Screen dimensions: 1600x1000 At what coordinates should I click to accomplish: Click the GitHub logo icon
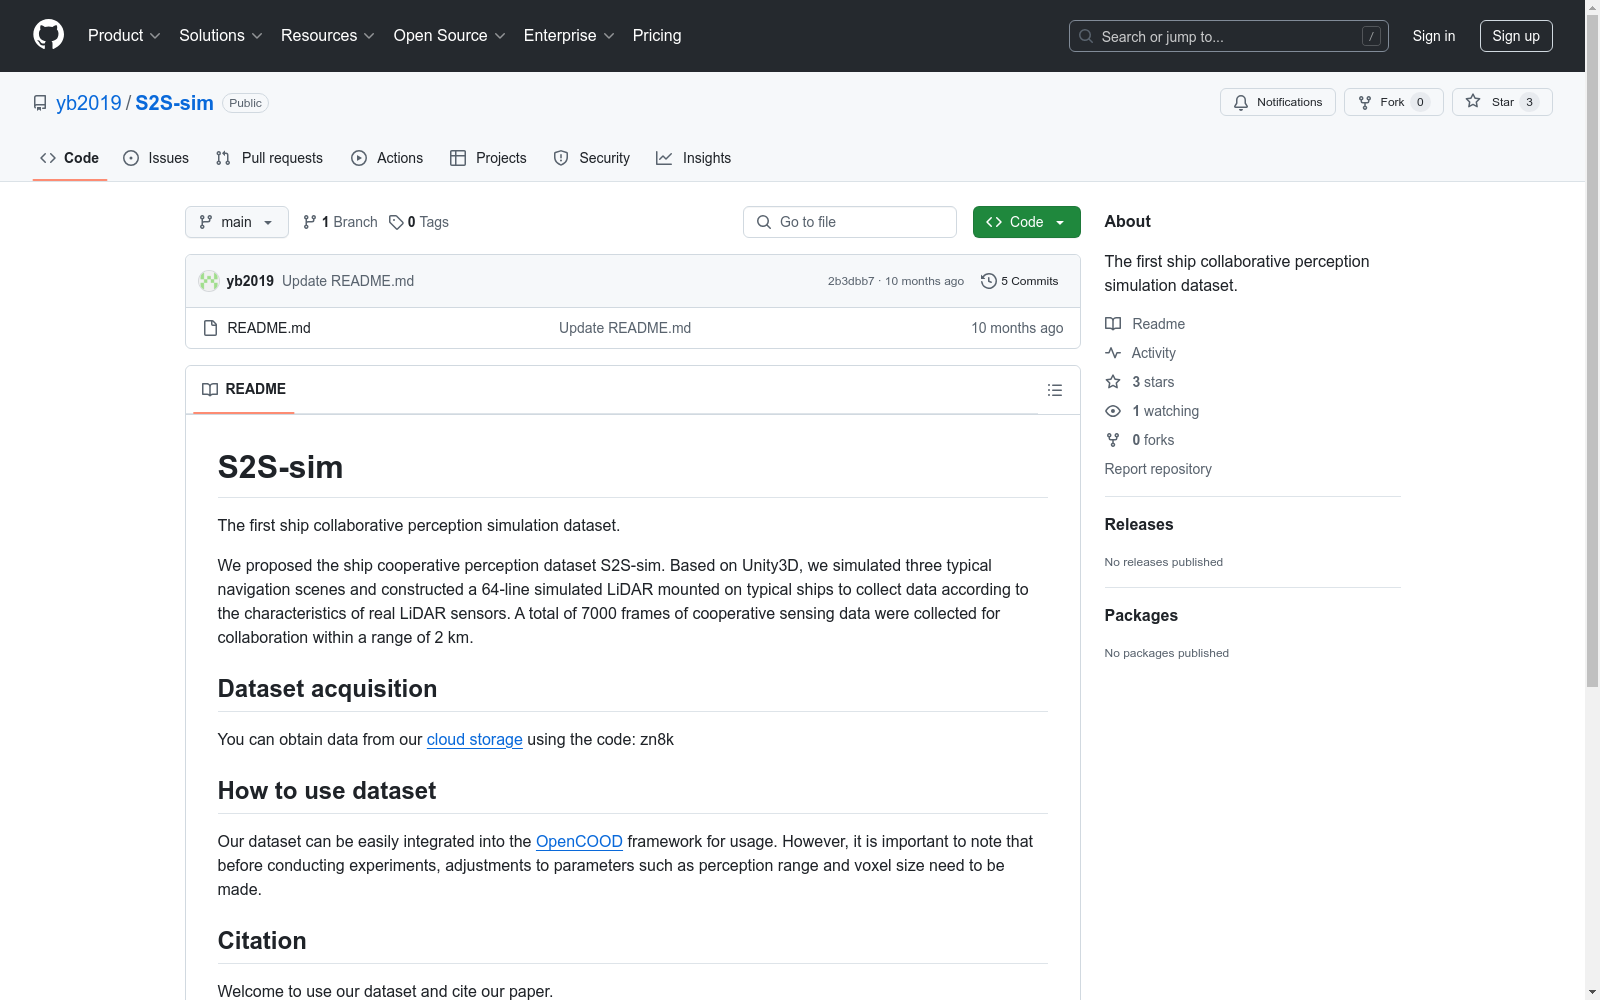click(48, 35)
